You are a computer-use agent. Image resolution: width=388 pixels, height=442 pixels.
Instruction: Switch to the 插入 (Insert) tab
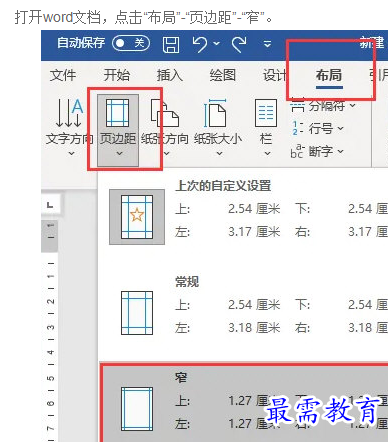point(170,75)
